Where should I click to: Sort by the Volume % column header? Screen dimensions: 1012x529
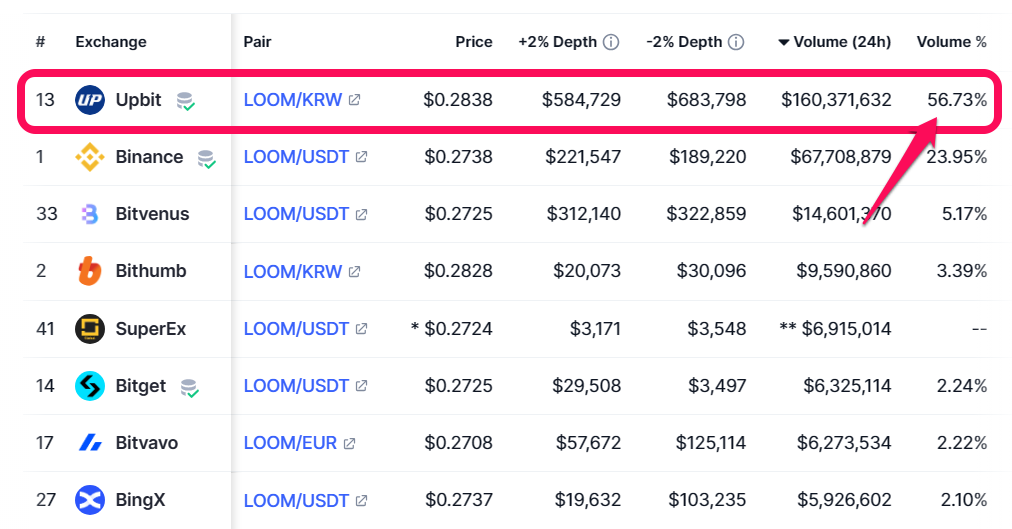(x=952, y=42)
